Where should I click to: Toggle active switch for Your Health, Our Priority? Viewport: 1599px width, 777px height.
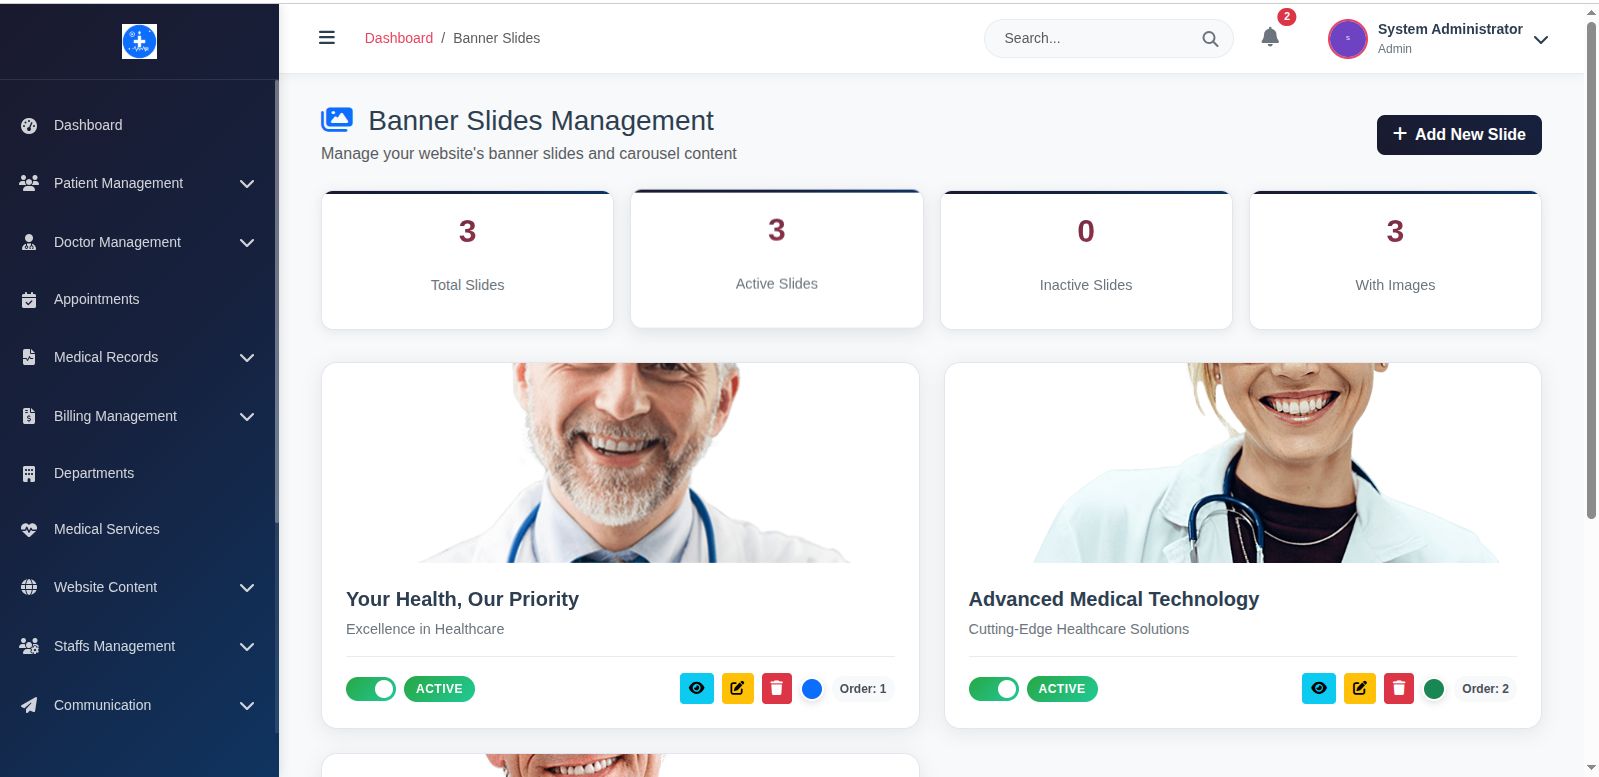371,689
